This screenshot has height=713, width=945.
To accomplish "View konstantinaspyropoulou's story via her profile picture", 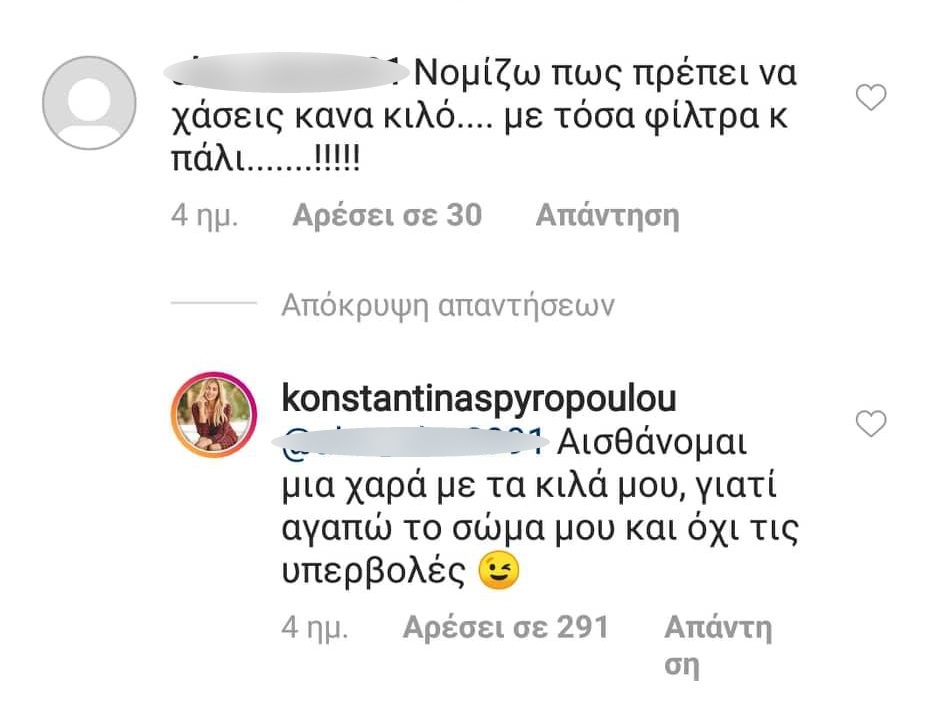I will (215, 415).
